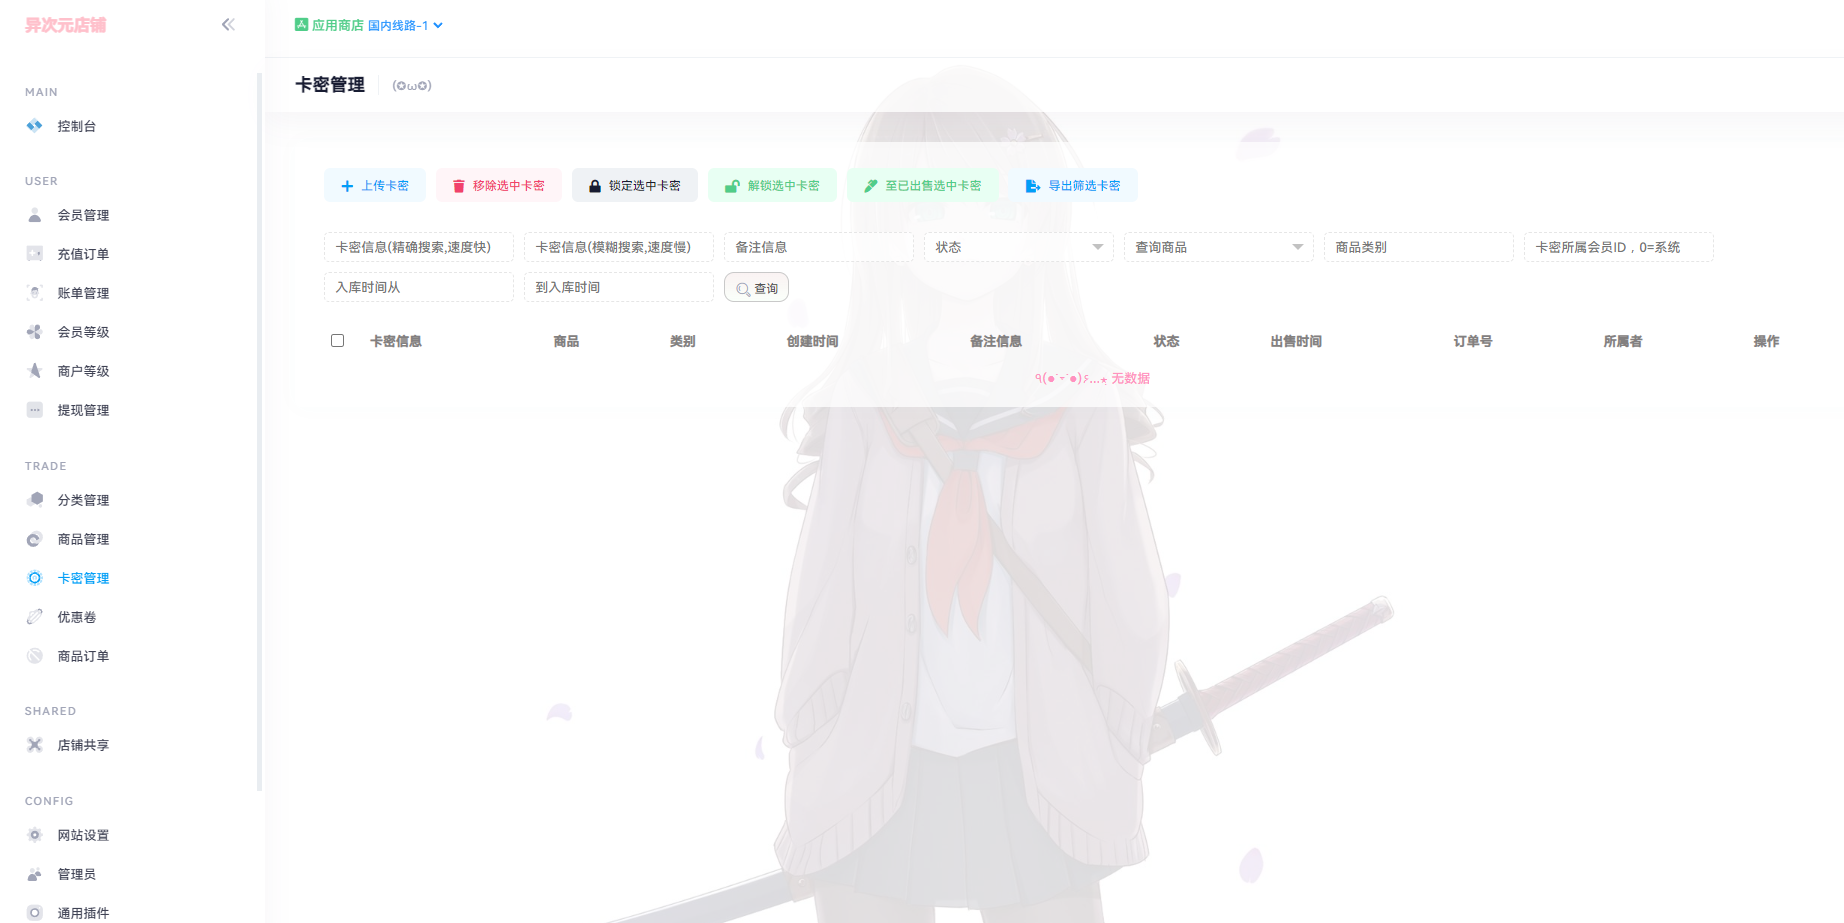Focus the 卡密信息(精确搜索,速度快) field
This screenshot has width=1844, height=923.
click(x=418, y=247)
